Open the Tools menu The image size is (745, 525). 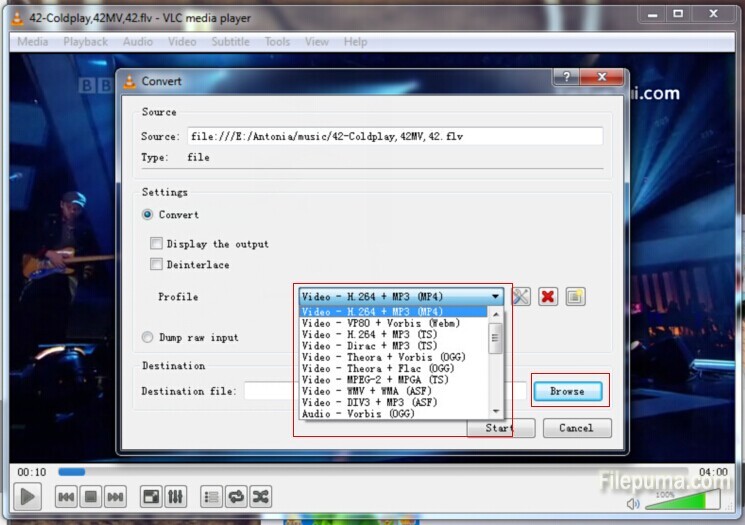point(277,42)
